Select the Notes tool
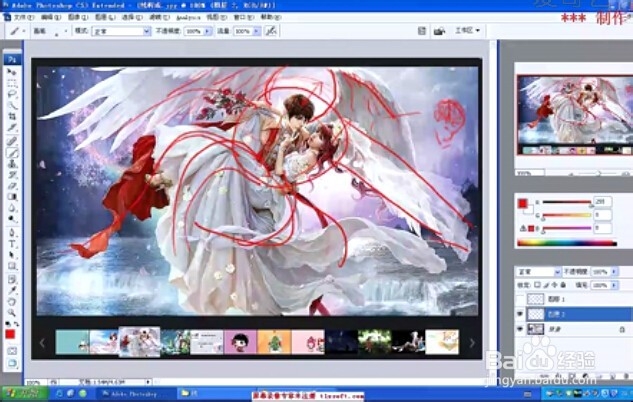 click(x=12, y=279)
